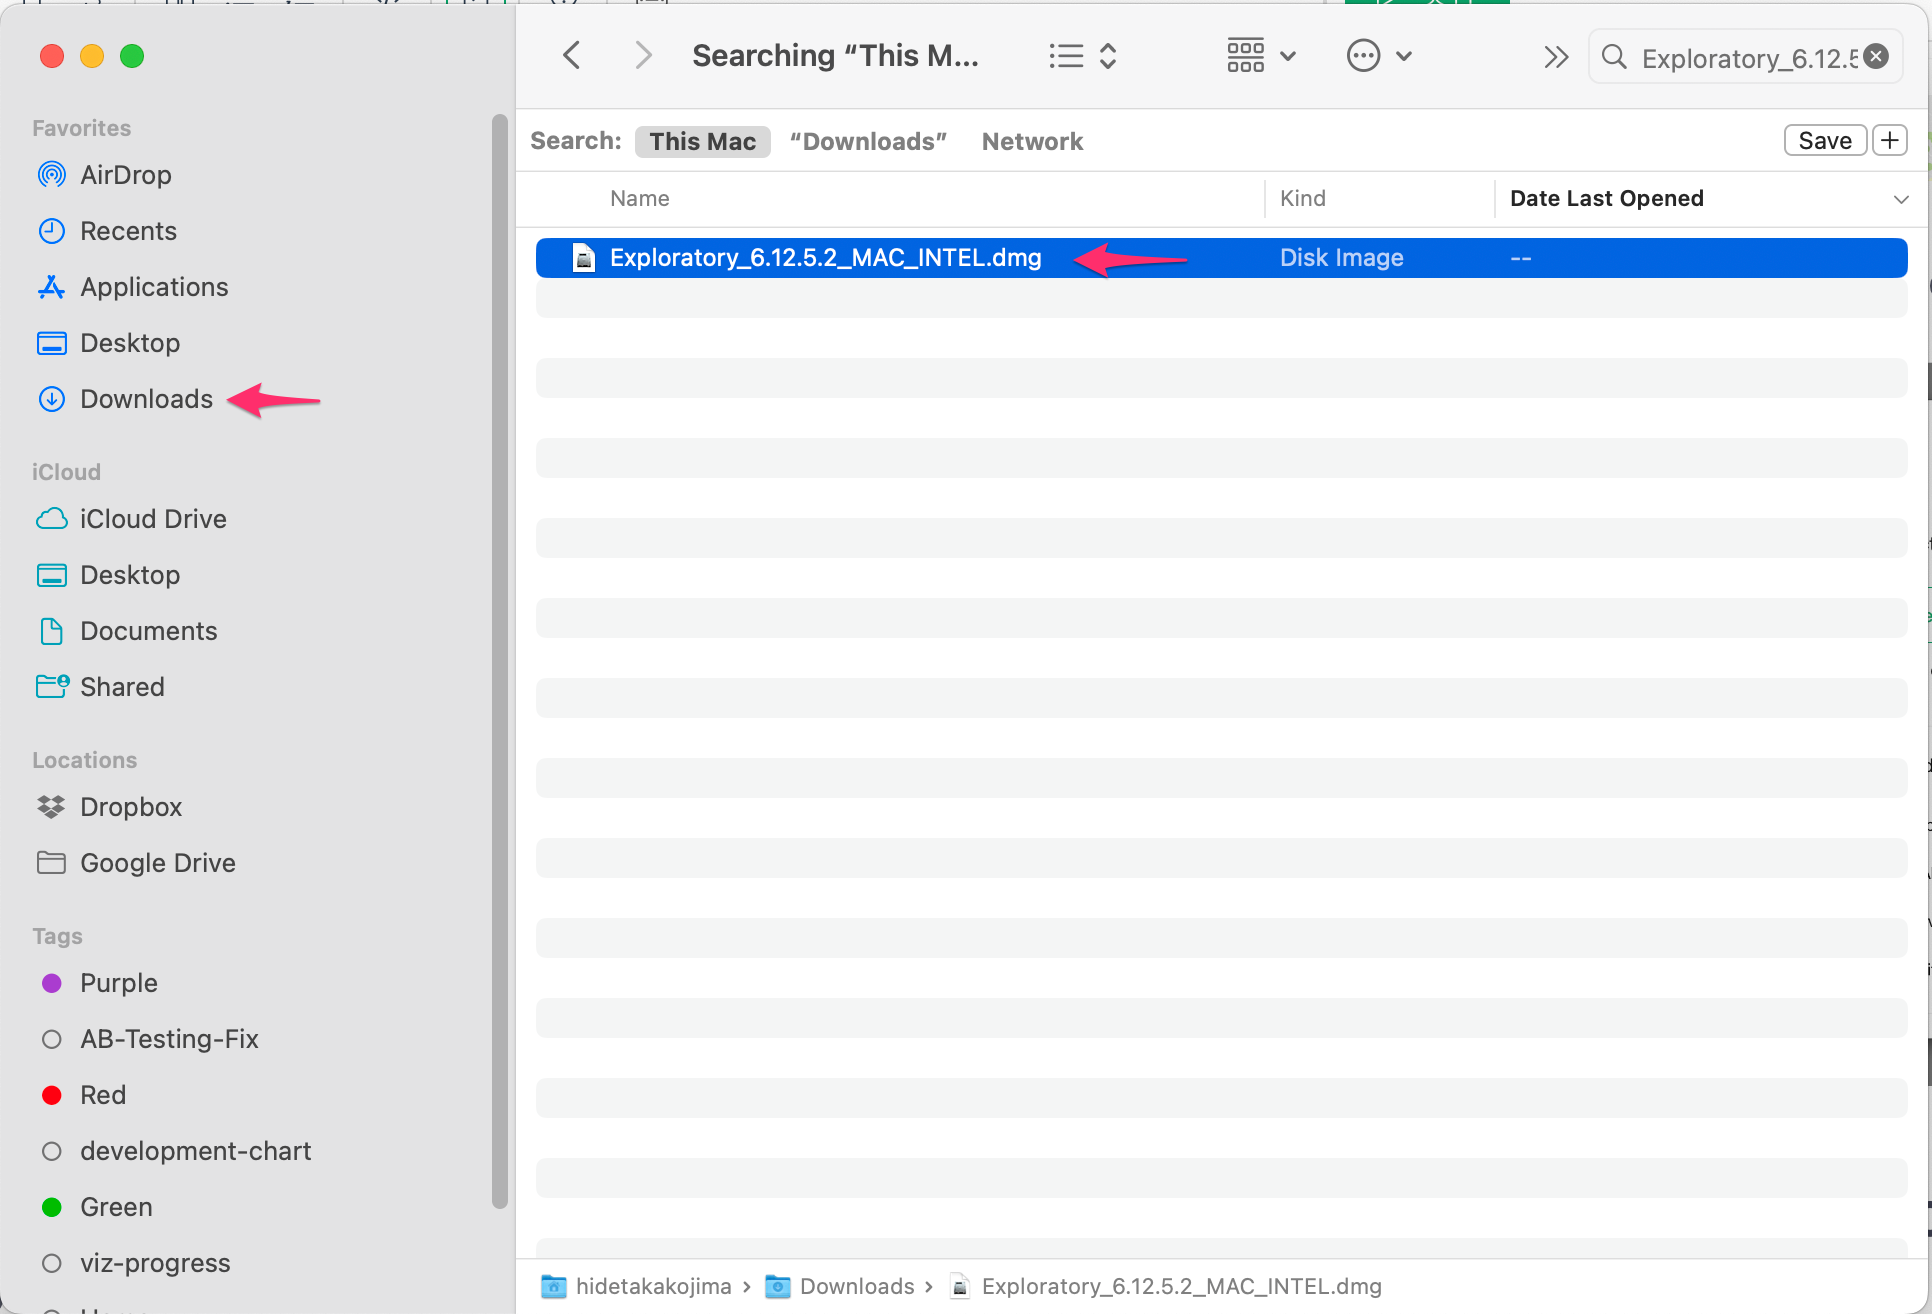The height and width of the screenshot is (1314, 1932).
Task: Clear the search field with the x
Action: 1875,56
